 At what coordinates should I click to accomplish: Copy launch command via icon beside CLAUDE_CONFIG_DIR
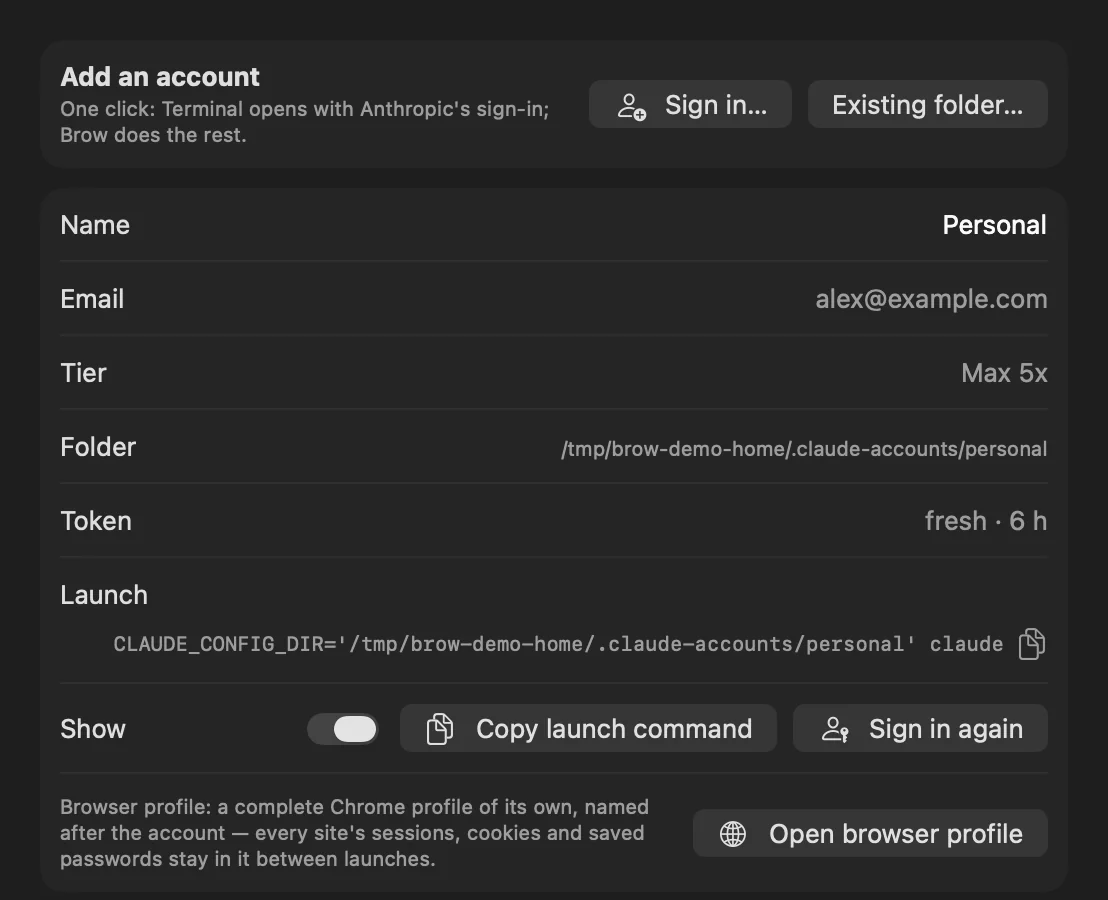click(1032, 644)
